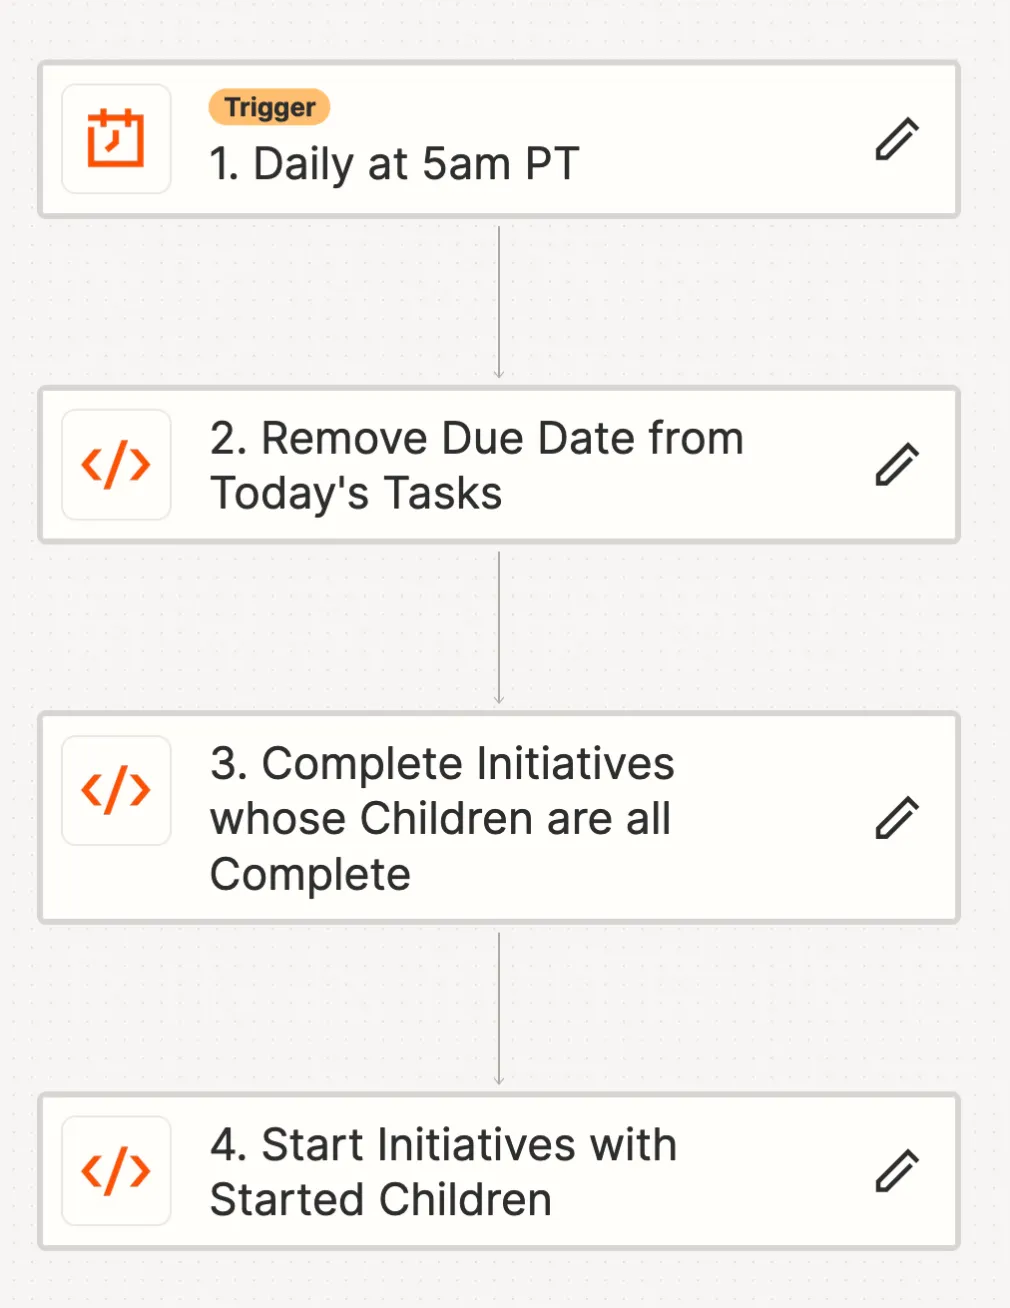
Task: Click empty dotted canvas above the trigger step
Action: click(x=500, y=28)
